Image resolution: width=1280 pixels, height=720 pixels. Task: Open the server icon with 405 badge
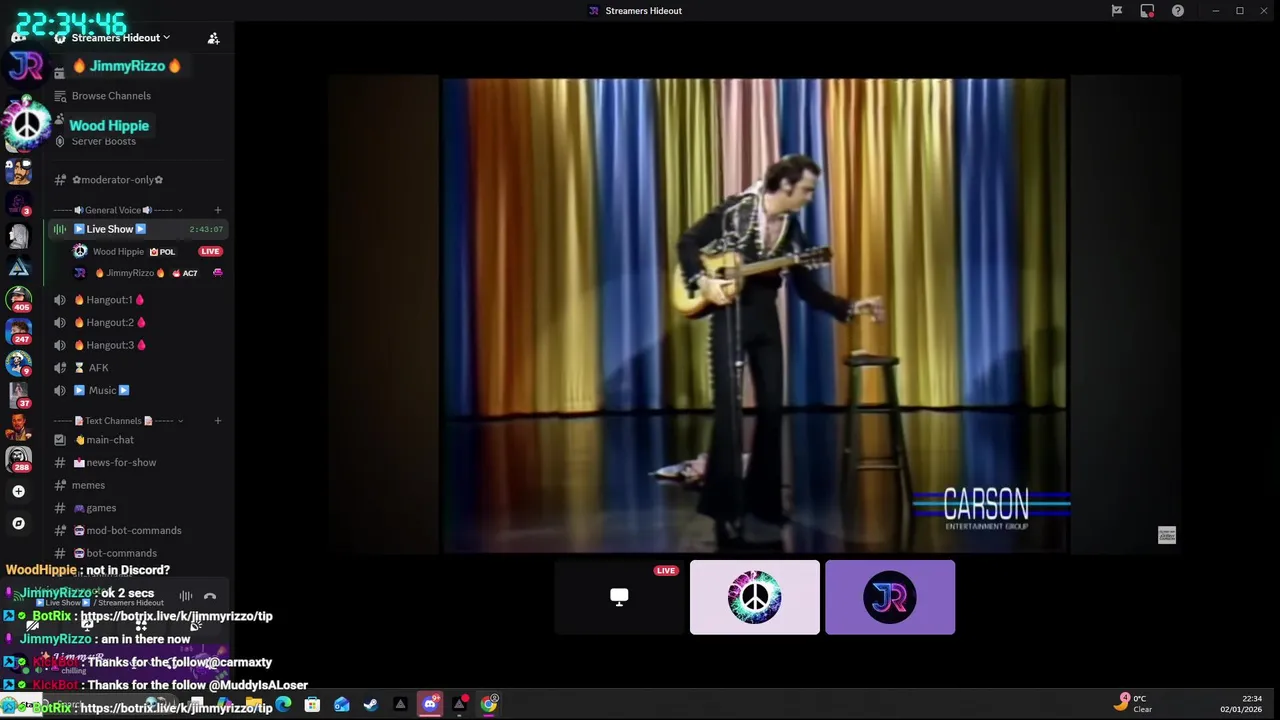point(19,298)
